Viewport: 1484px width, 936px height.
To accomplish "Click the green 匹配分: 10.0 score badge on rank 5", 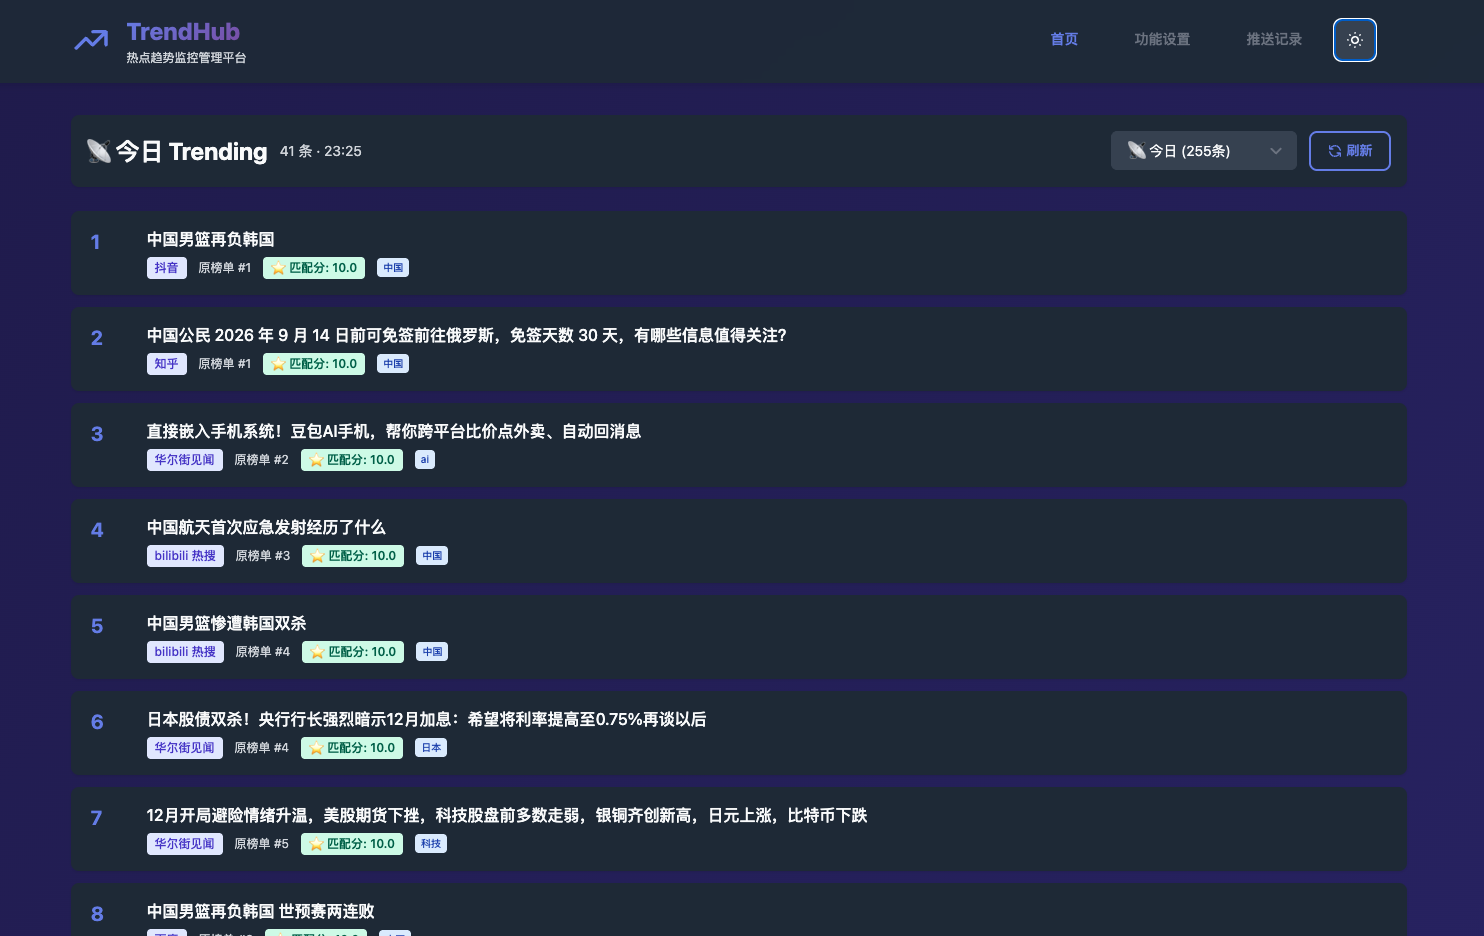I will click(x=352, y=651).
